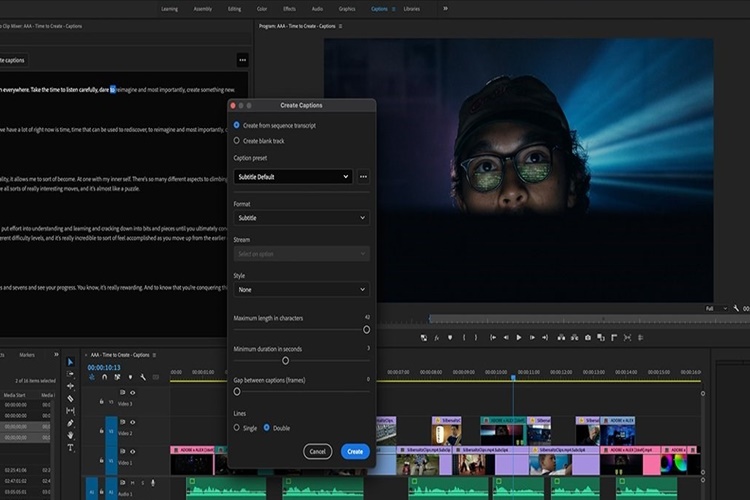Open timeline sequence panel menu
Screen dimensions: 750x500
click(x=154, y=355)
